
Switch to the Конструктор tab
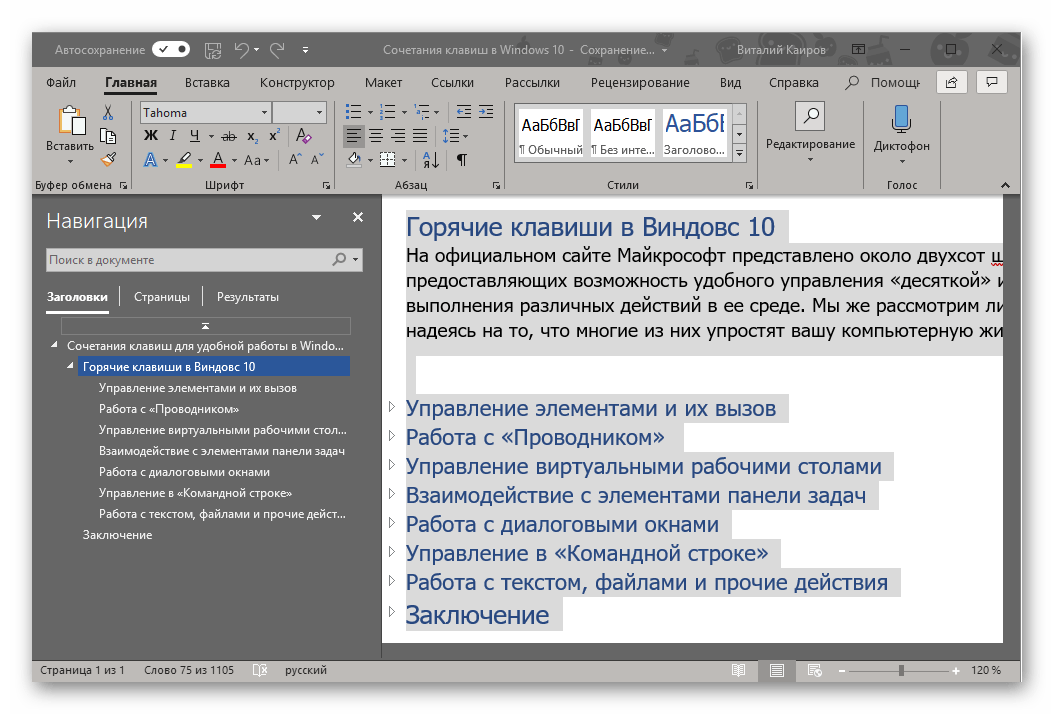pyautogui.click(x=297, y=83)
